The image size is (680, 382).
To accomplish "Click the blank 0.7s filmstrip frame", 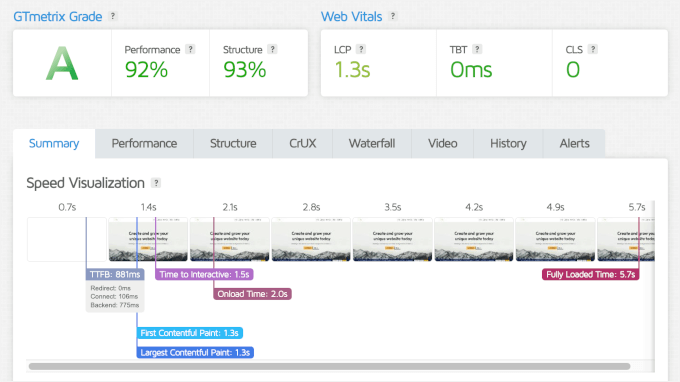I will [67, 239].
